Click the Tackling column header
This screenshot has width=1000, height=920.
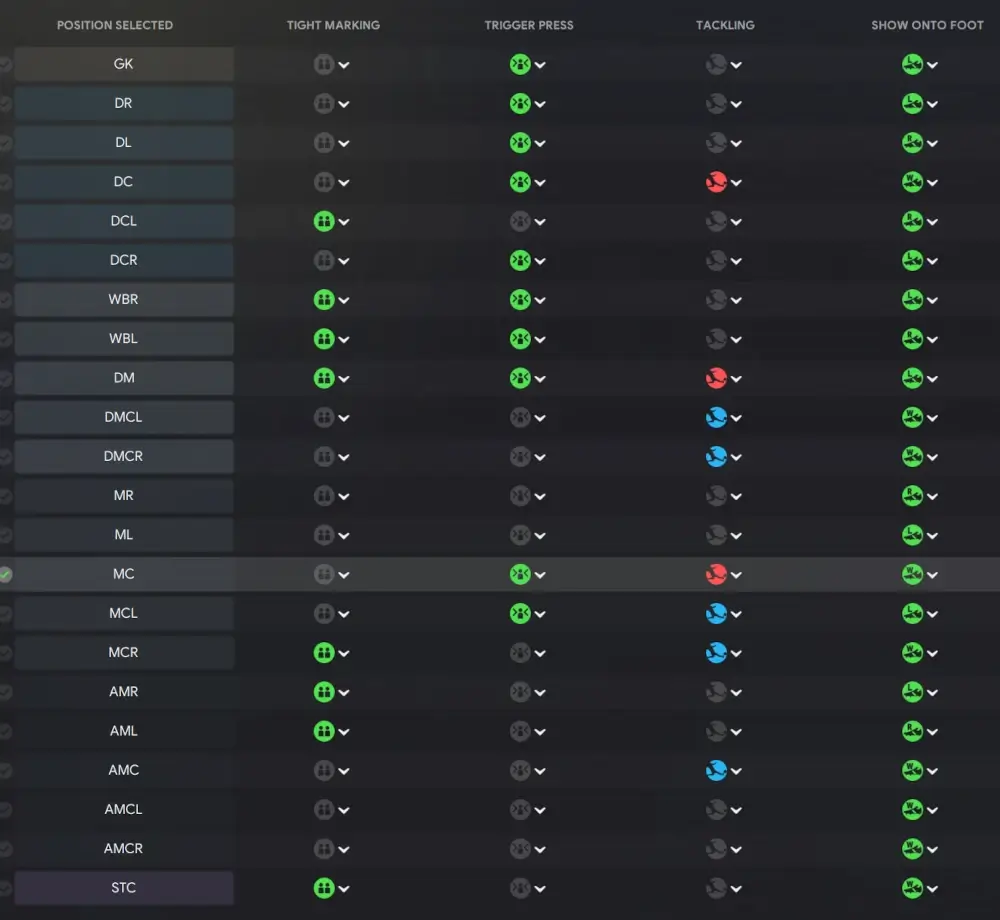[725, 26]
